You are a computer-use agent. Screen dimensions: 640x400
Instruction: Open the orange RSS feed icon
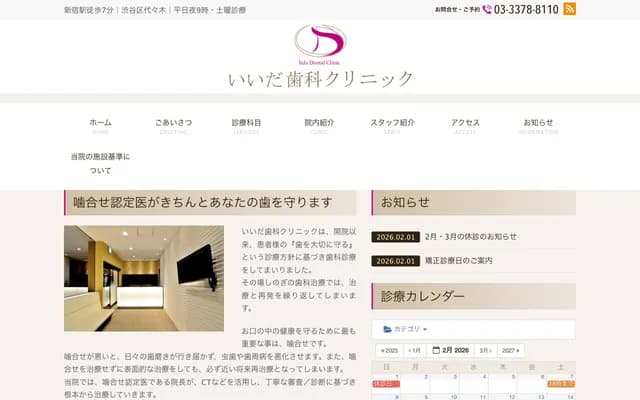tap(569, 9)
